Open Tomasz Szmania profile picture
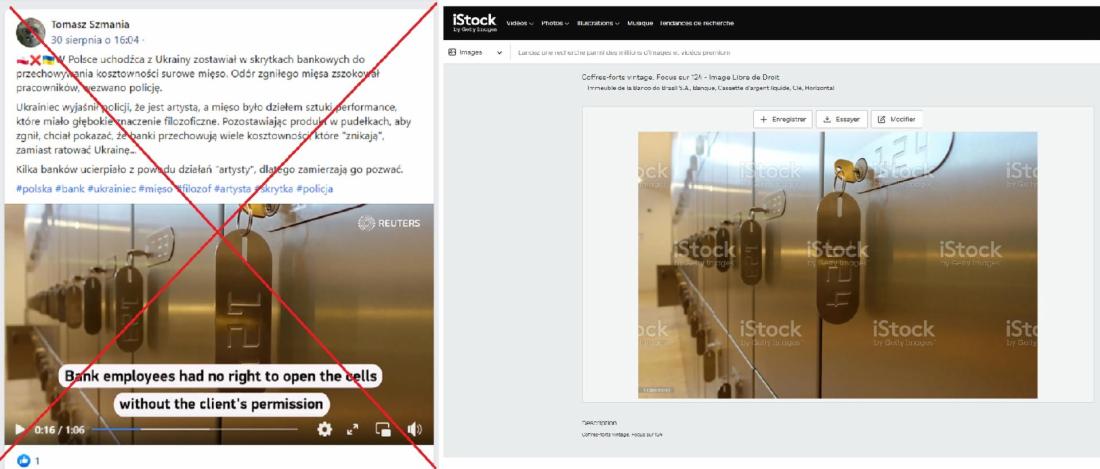The image size is (1100, 469). pyautogui.click(x=30, y=32)
